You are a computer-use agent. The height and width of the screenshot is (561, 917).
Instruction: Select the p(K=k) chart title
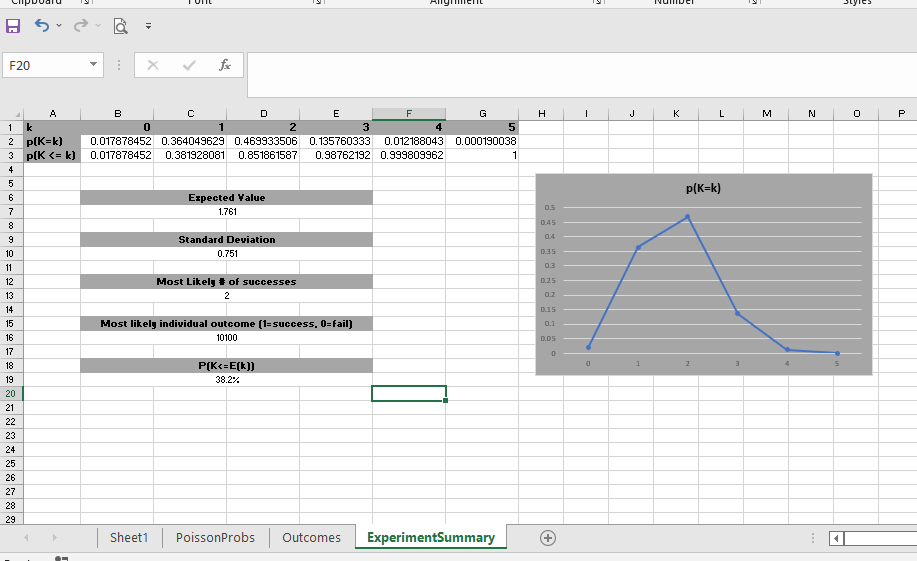[704, 188]
